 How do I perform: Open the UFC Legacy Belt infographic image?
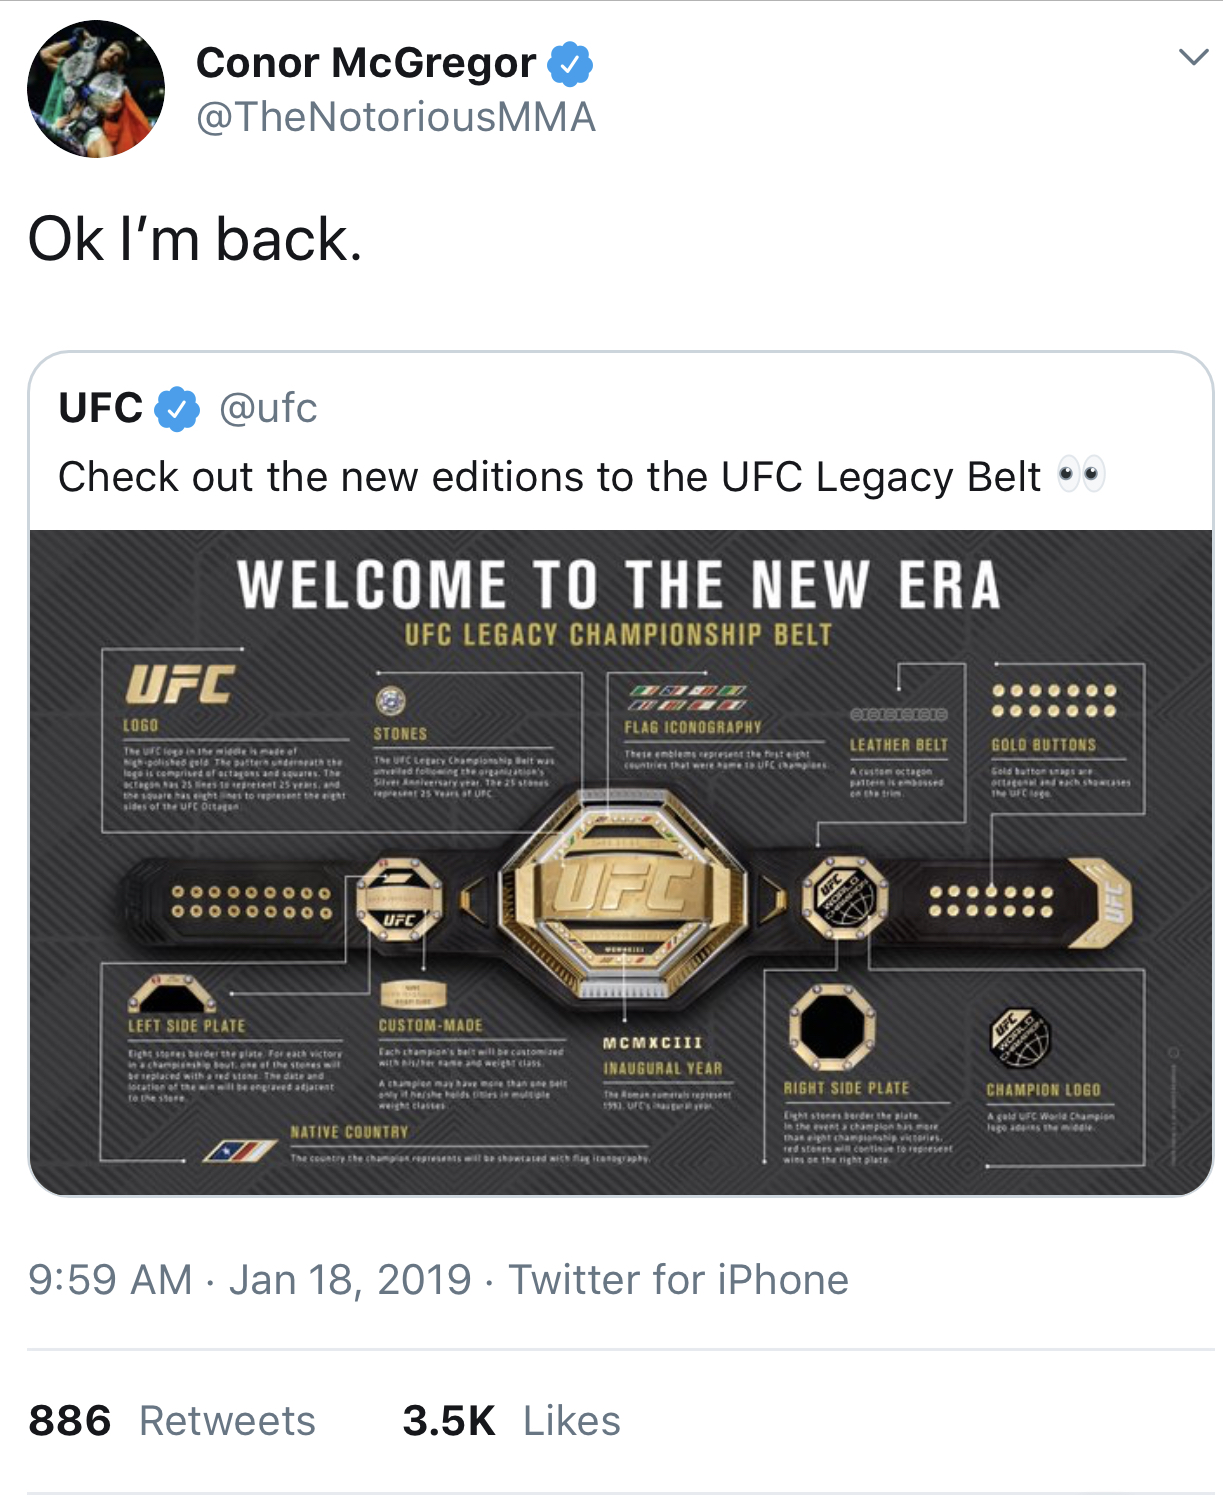click(621, 862)
